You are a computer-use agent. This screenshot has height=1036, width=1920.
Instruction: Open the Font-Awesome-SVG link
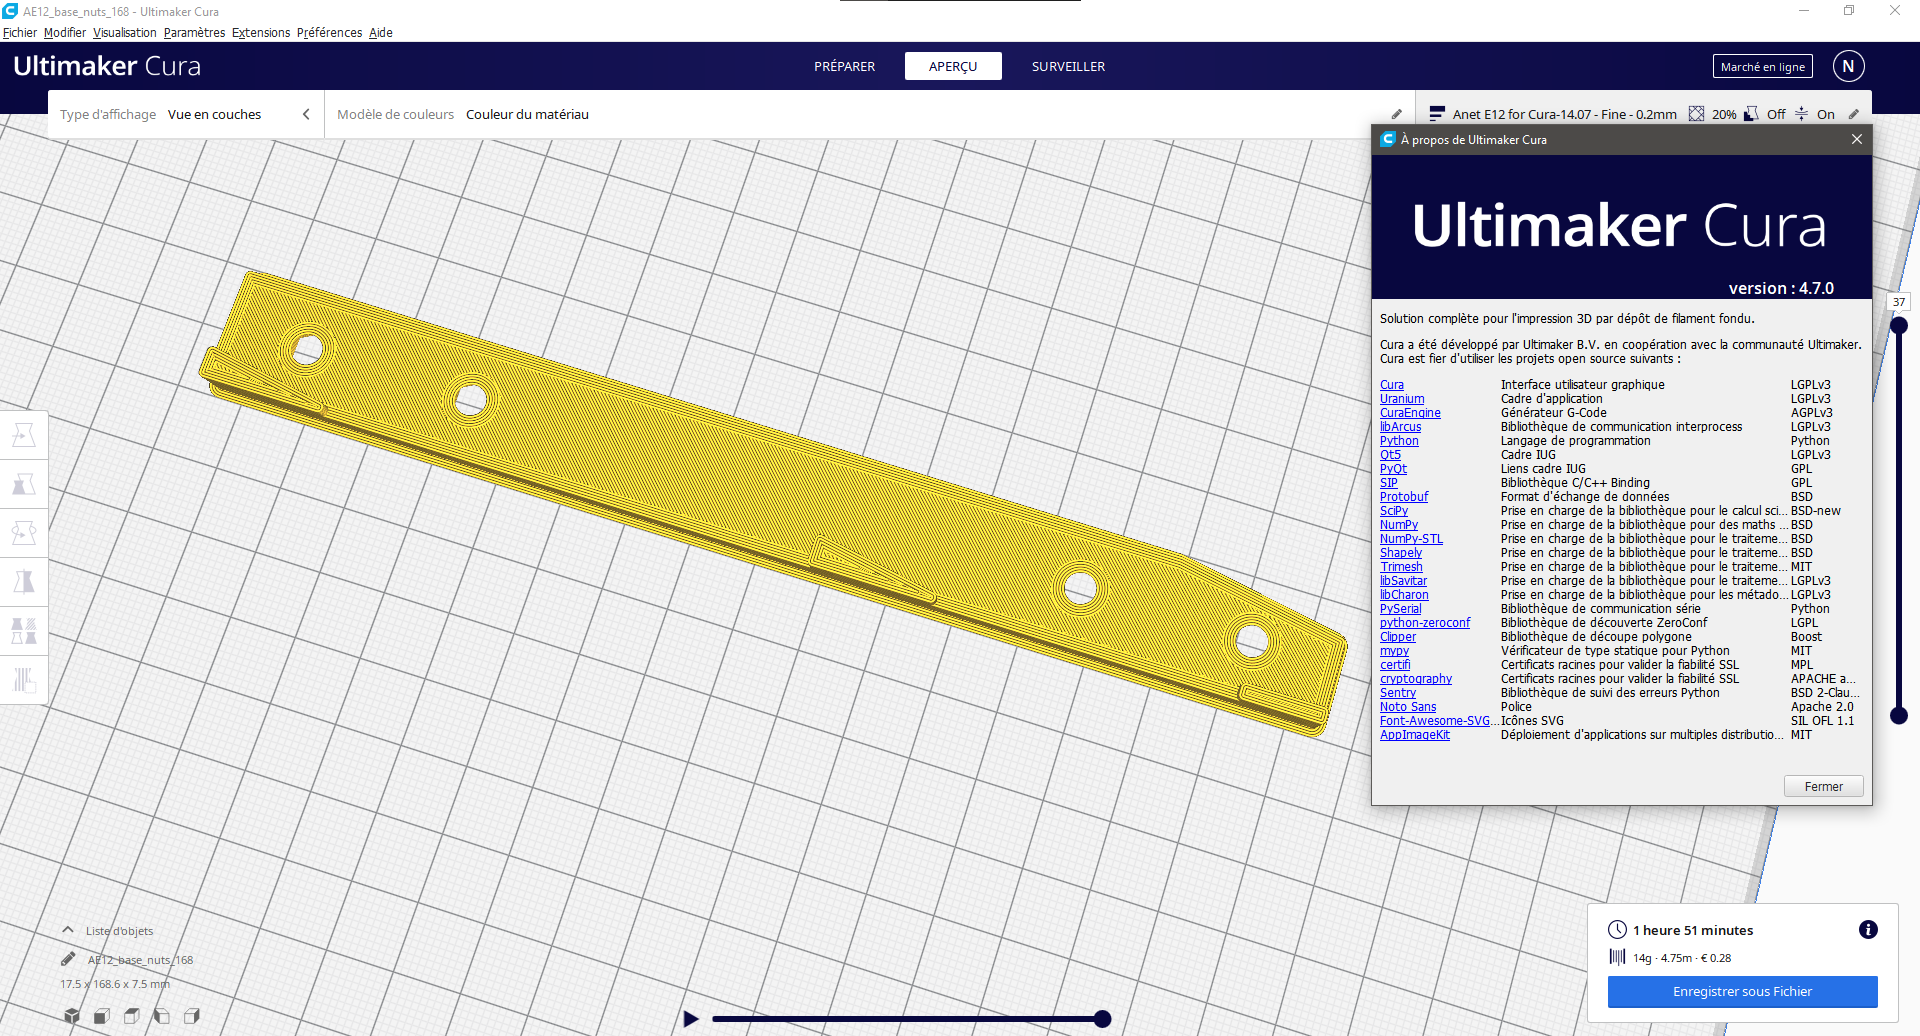(1437, 721)
